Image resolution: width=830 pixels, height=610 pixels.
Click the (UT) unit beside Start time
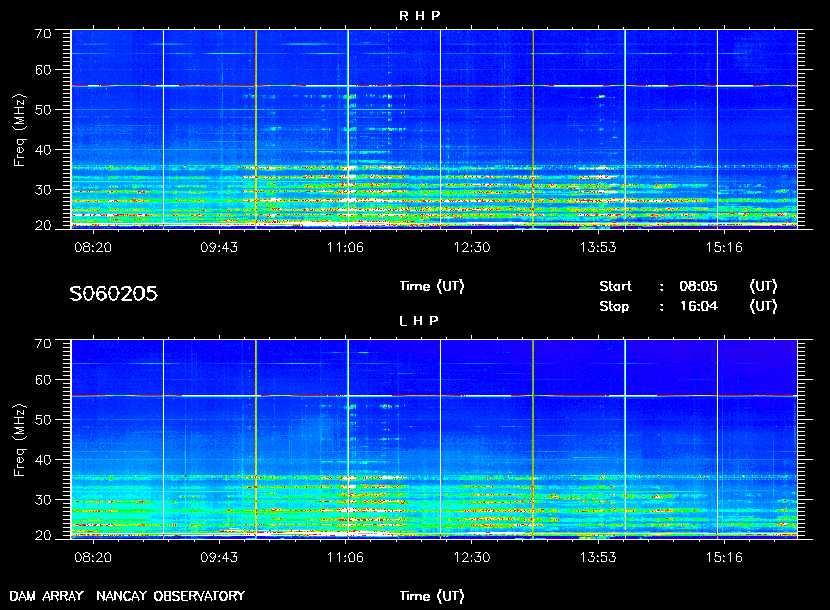point(763,286)
